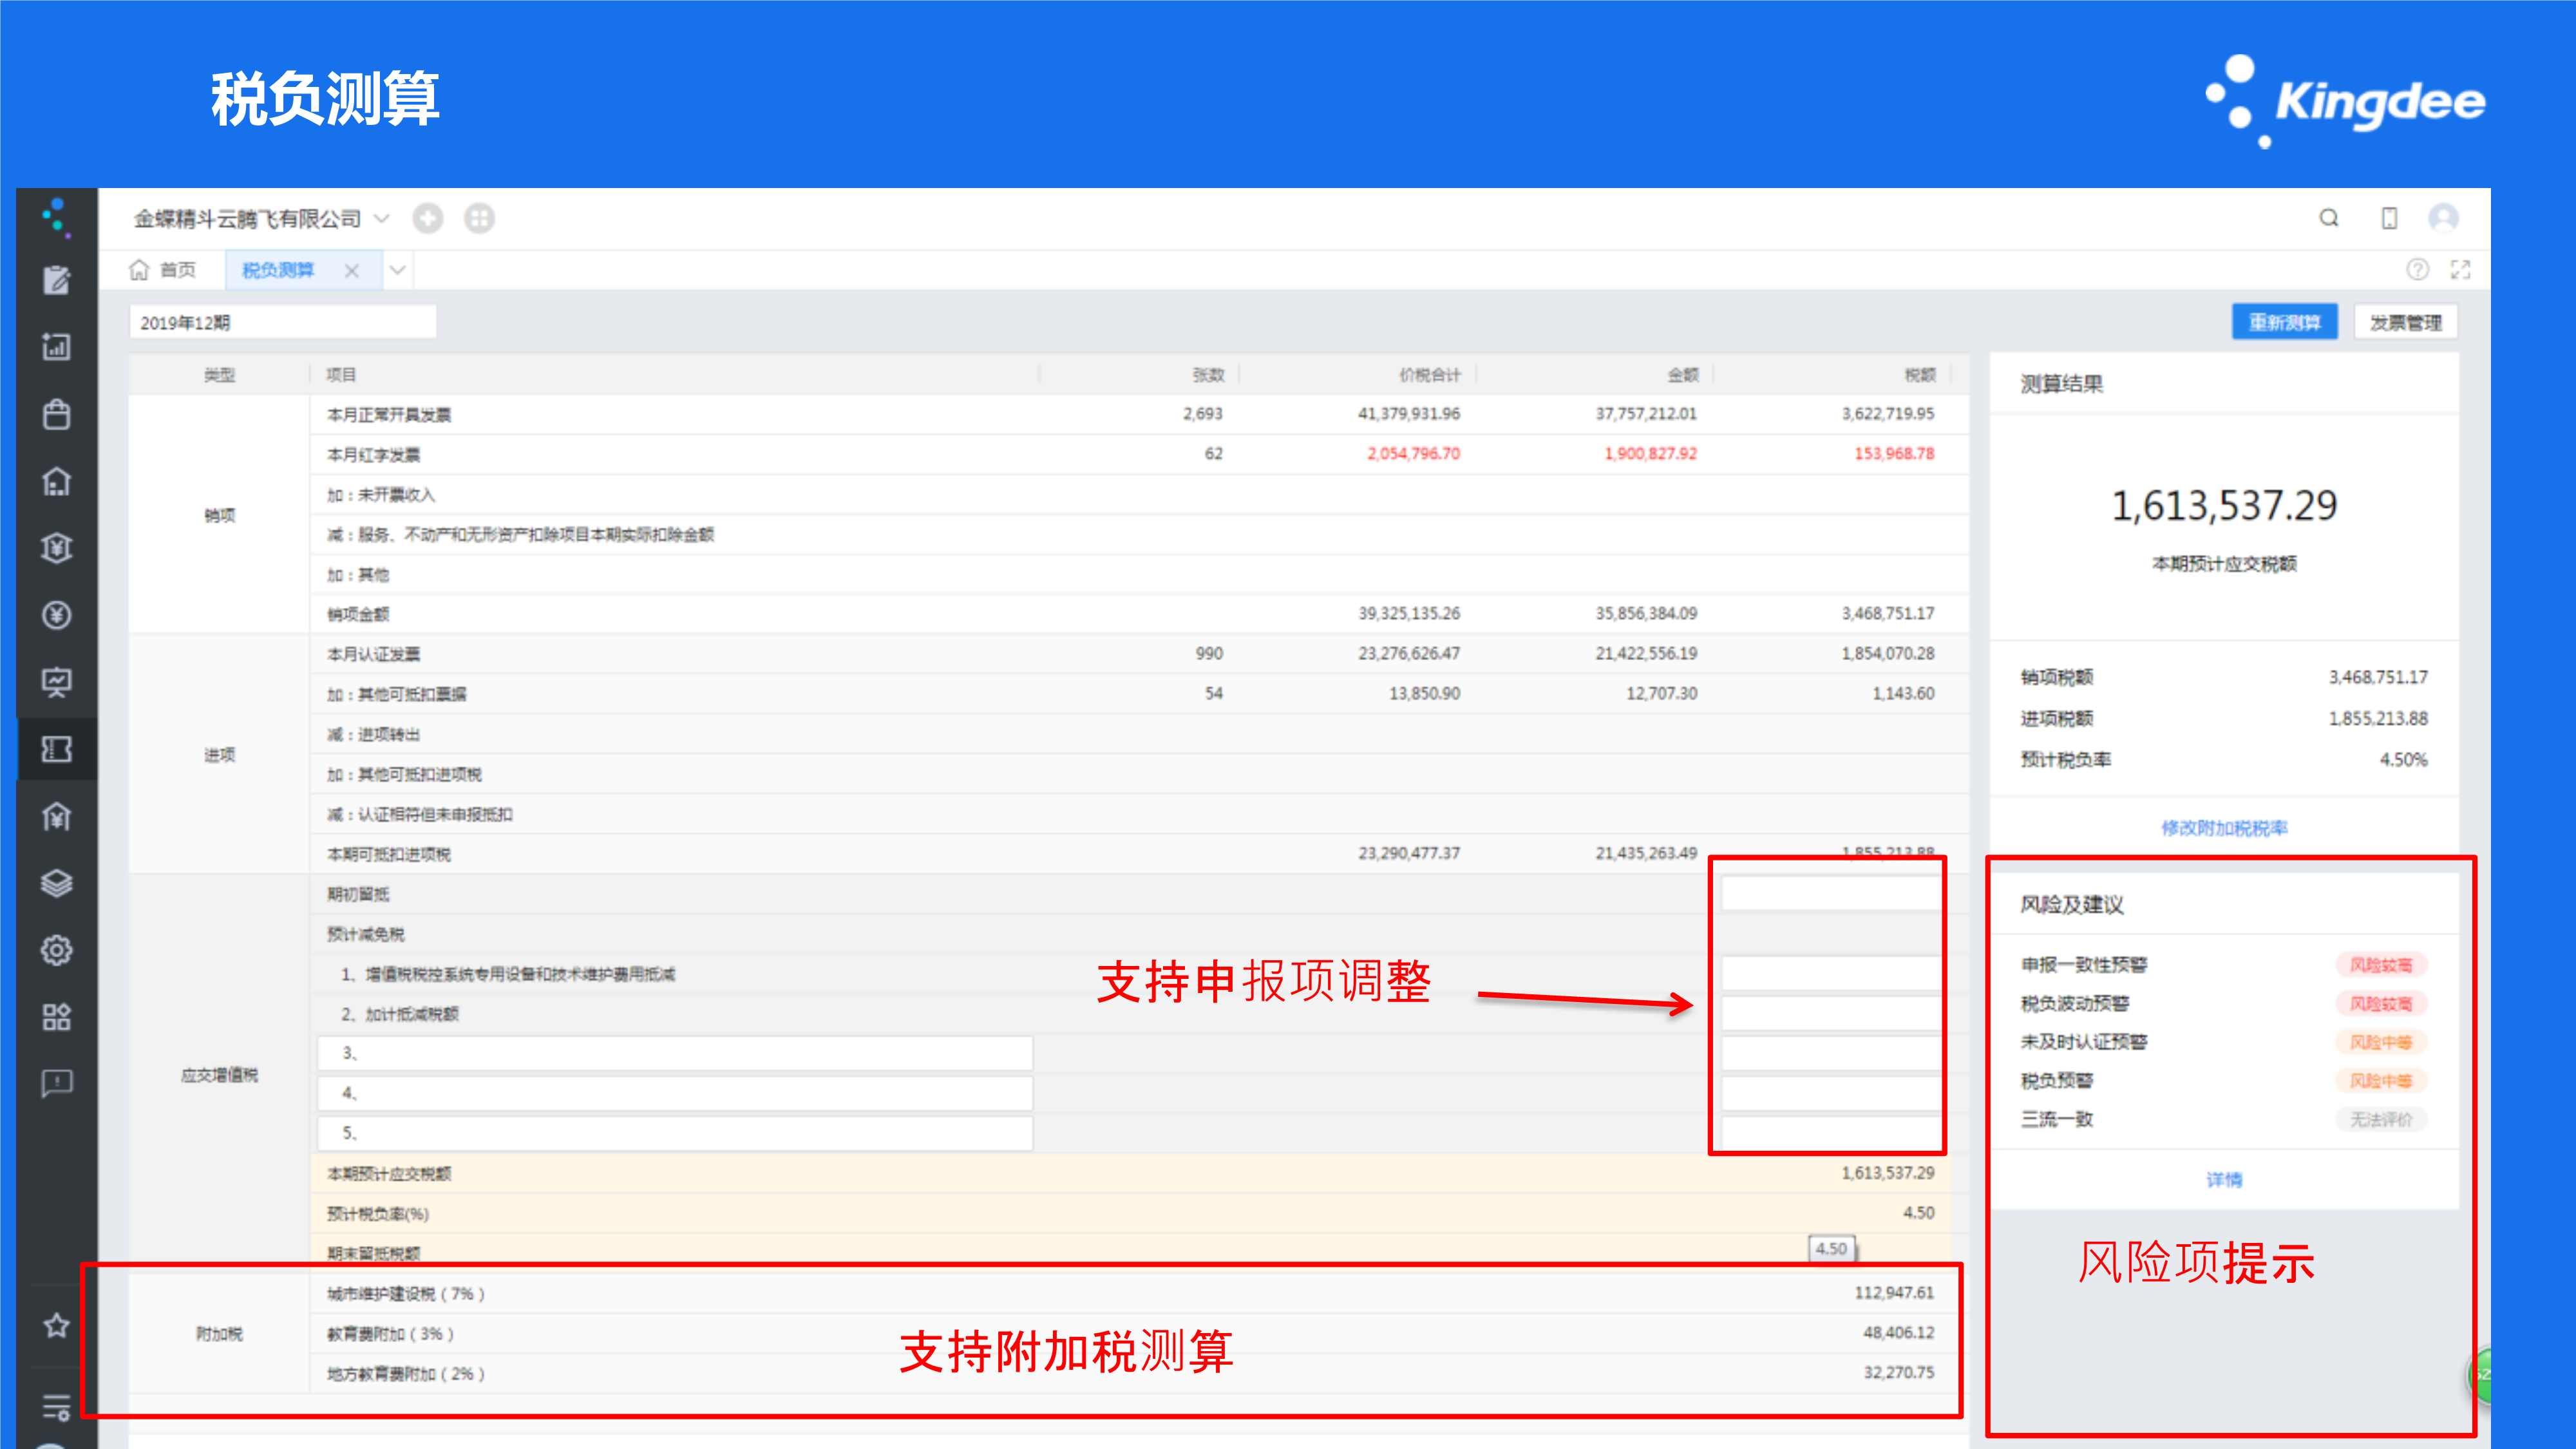Click the round plus icon beside company name

428,218
